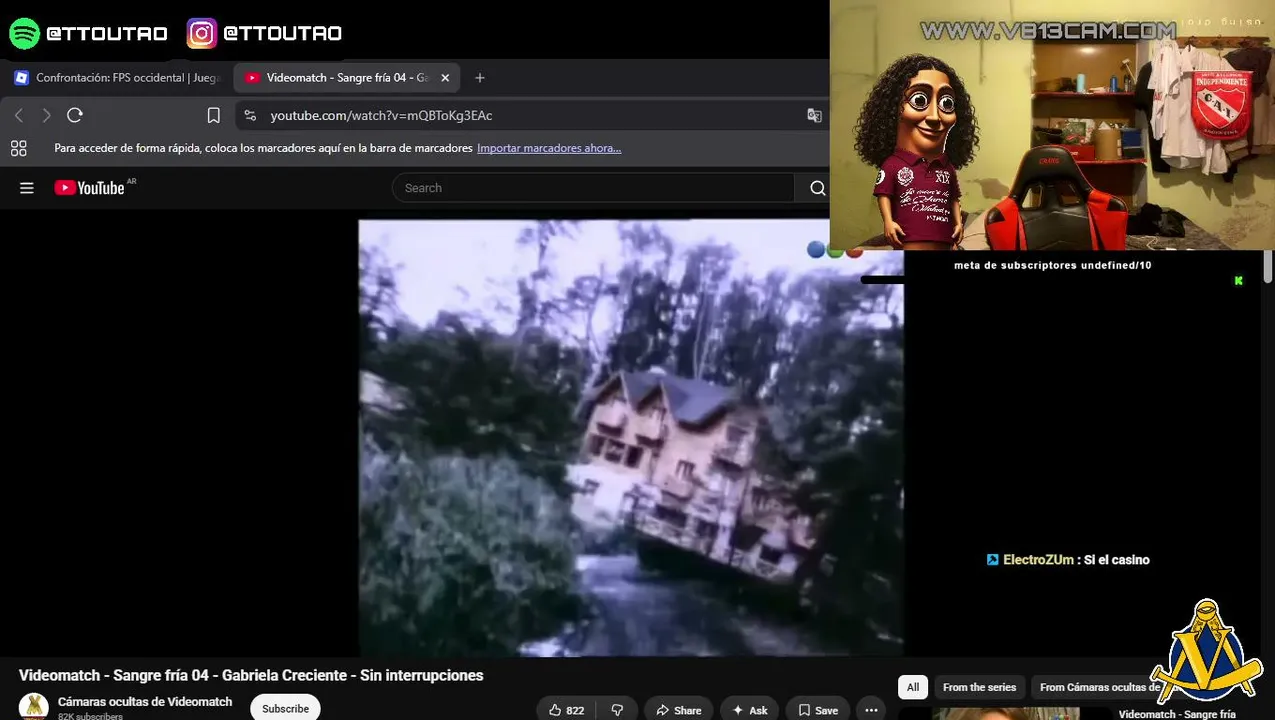Close the Videomatch browser tab
Image resolution: width=1275 pixels, height=720 pixels.
[445, 77]
